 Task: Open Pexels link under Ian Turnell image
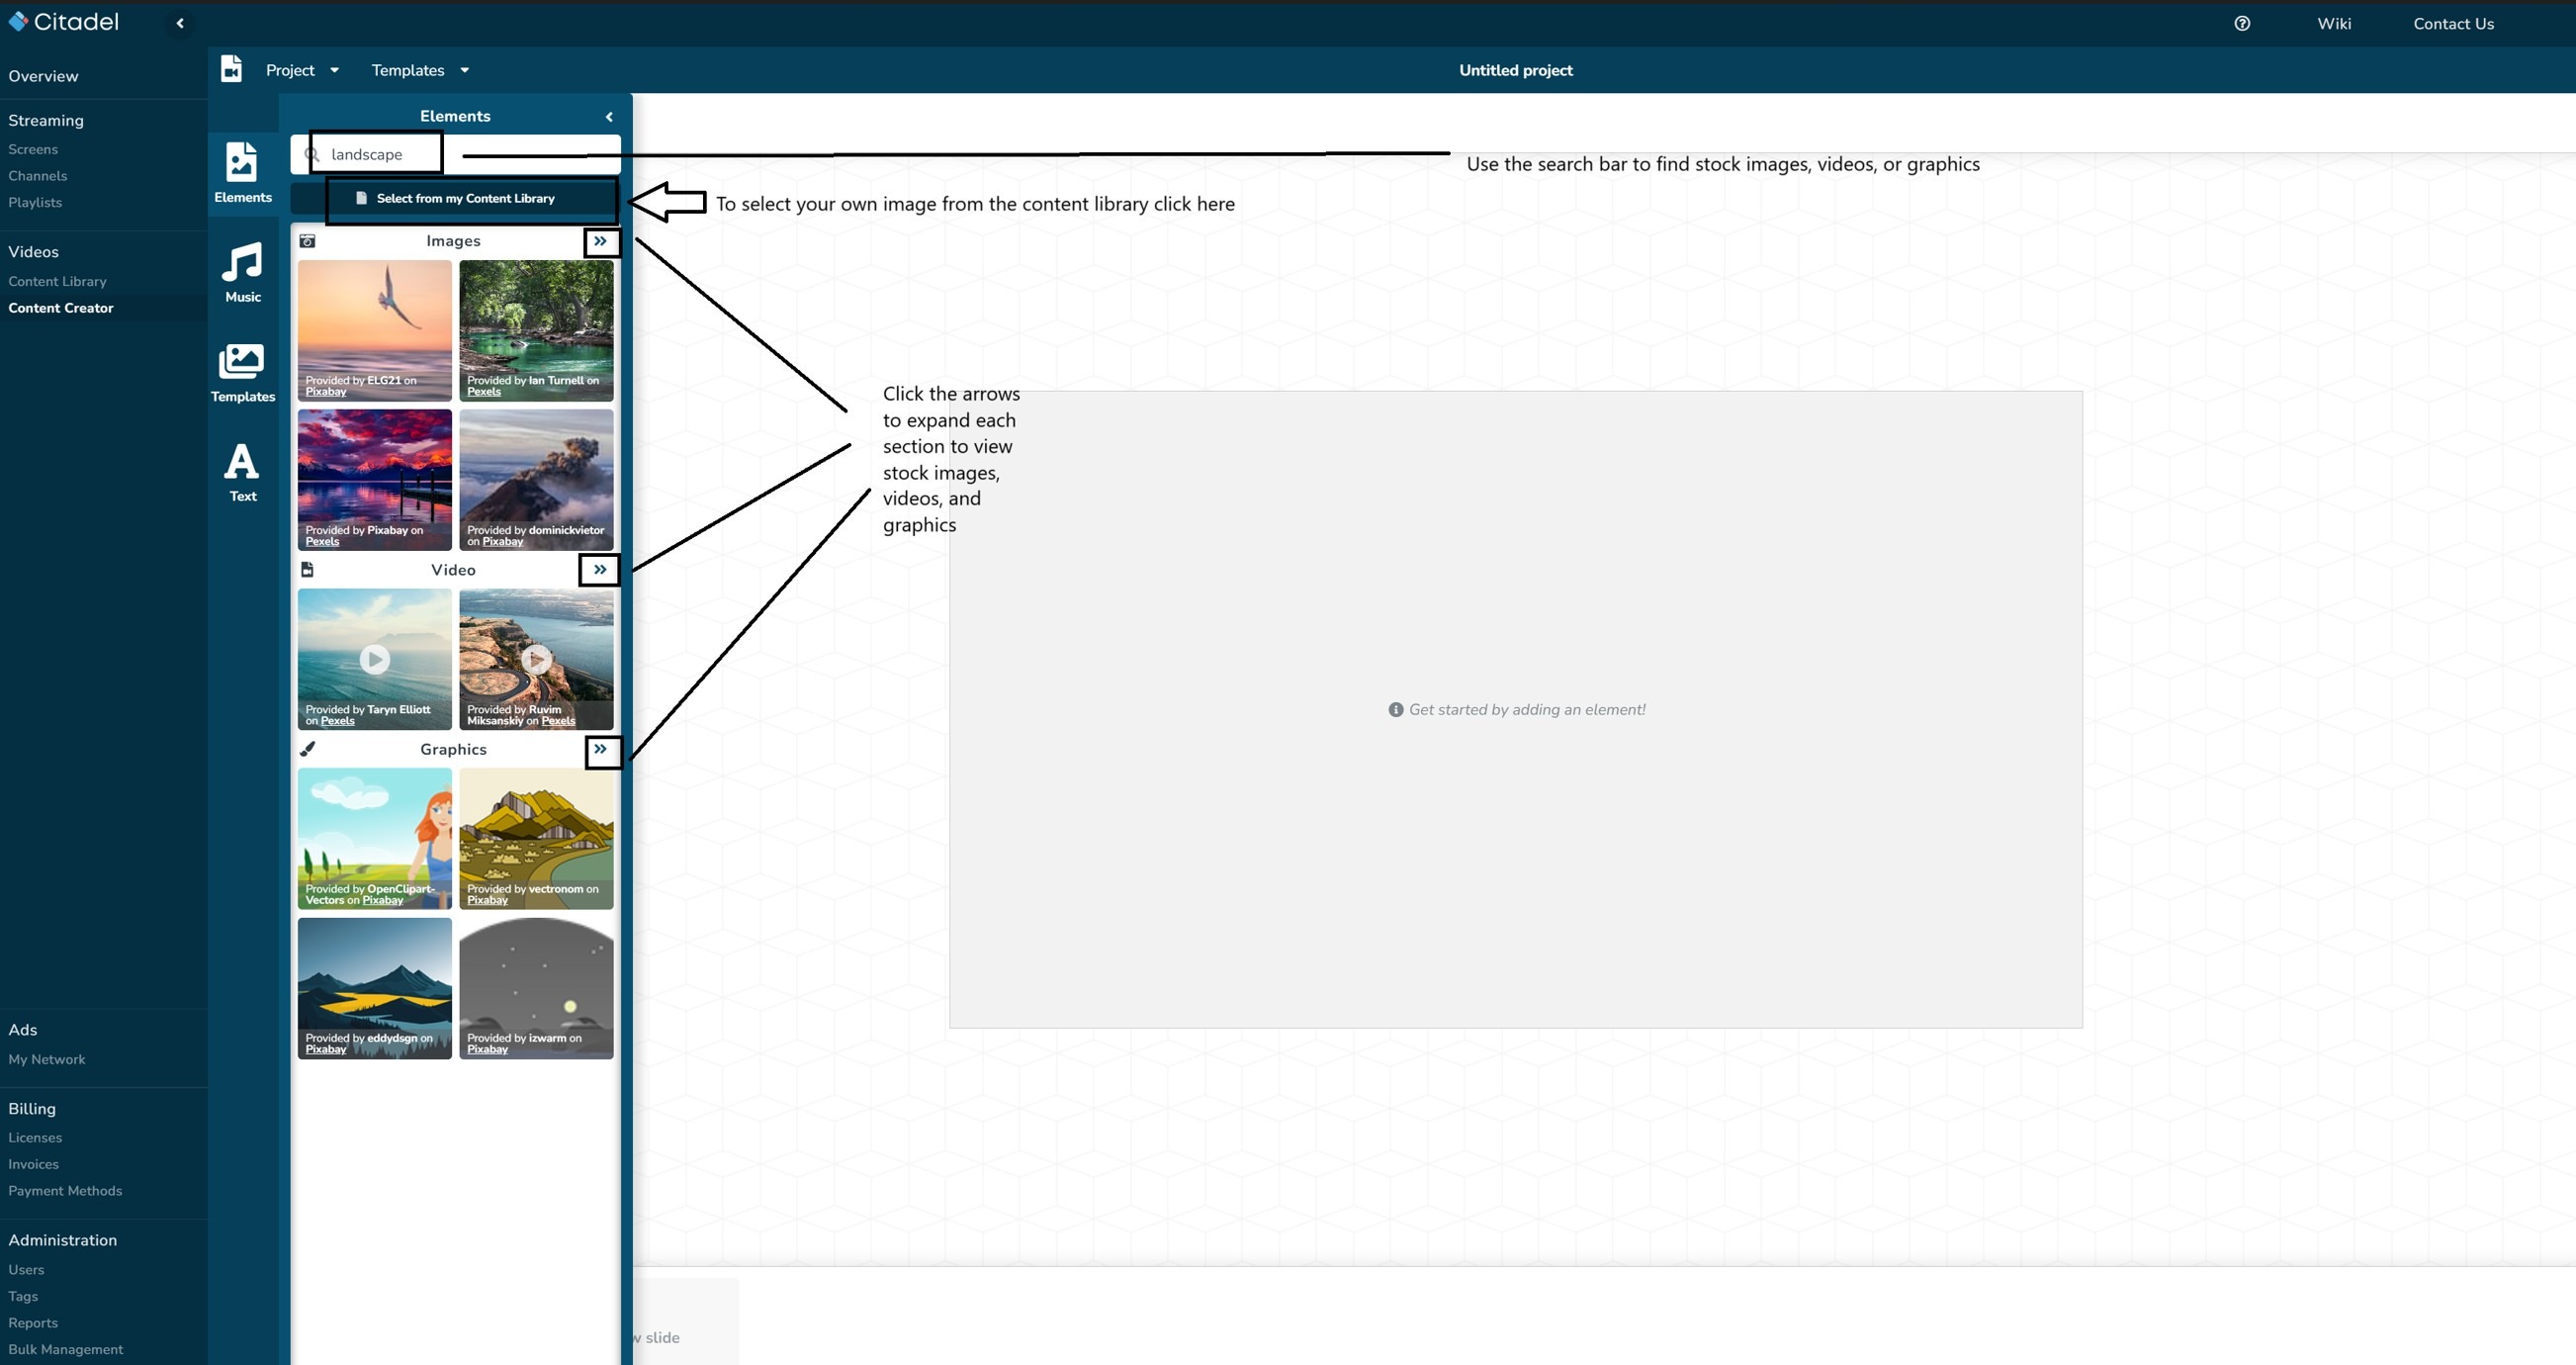(484, 392)
